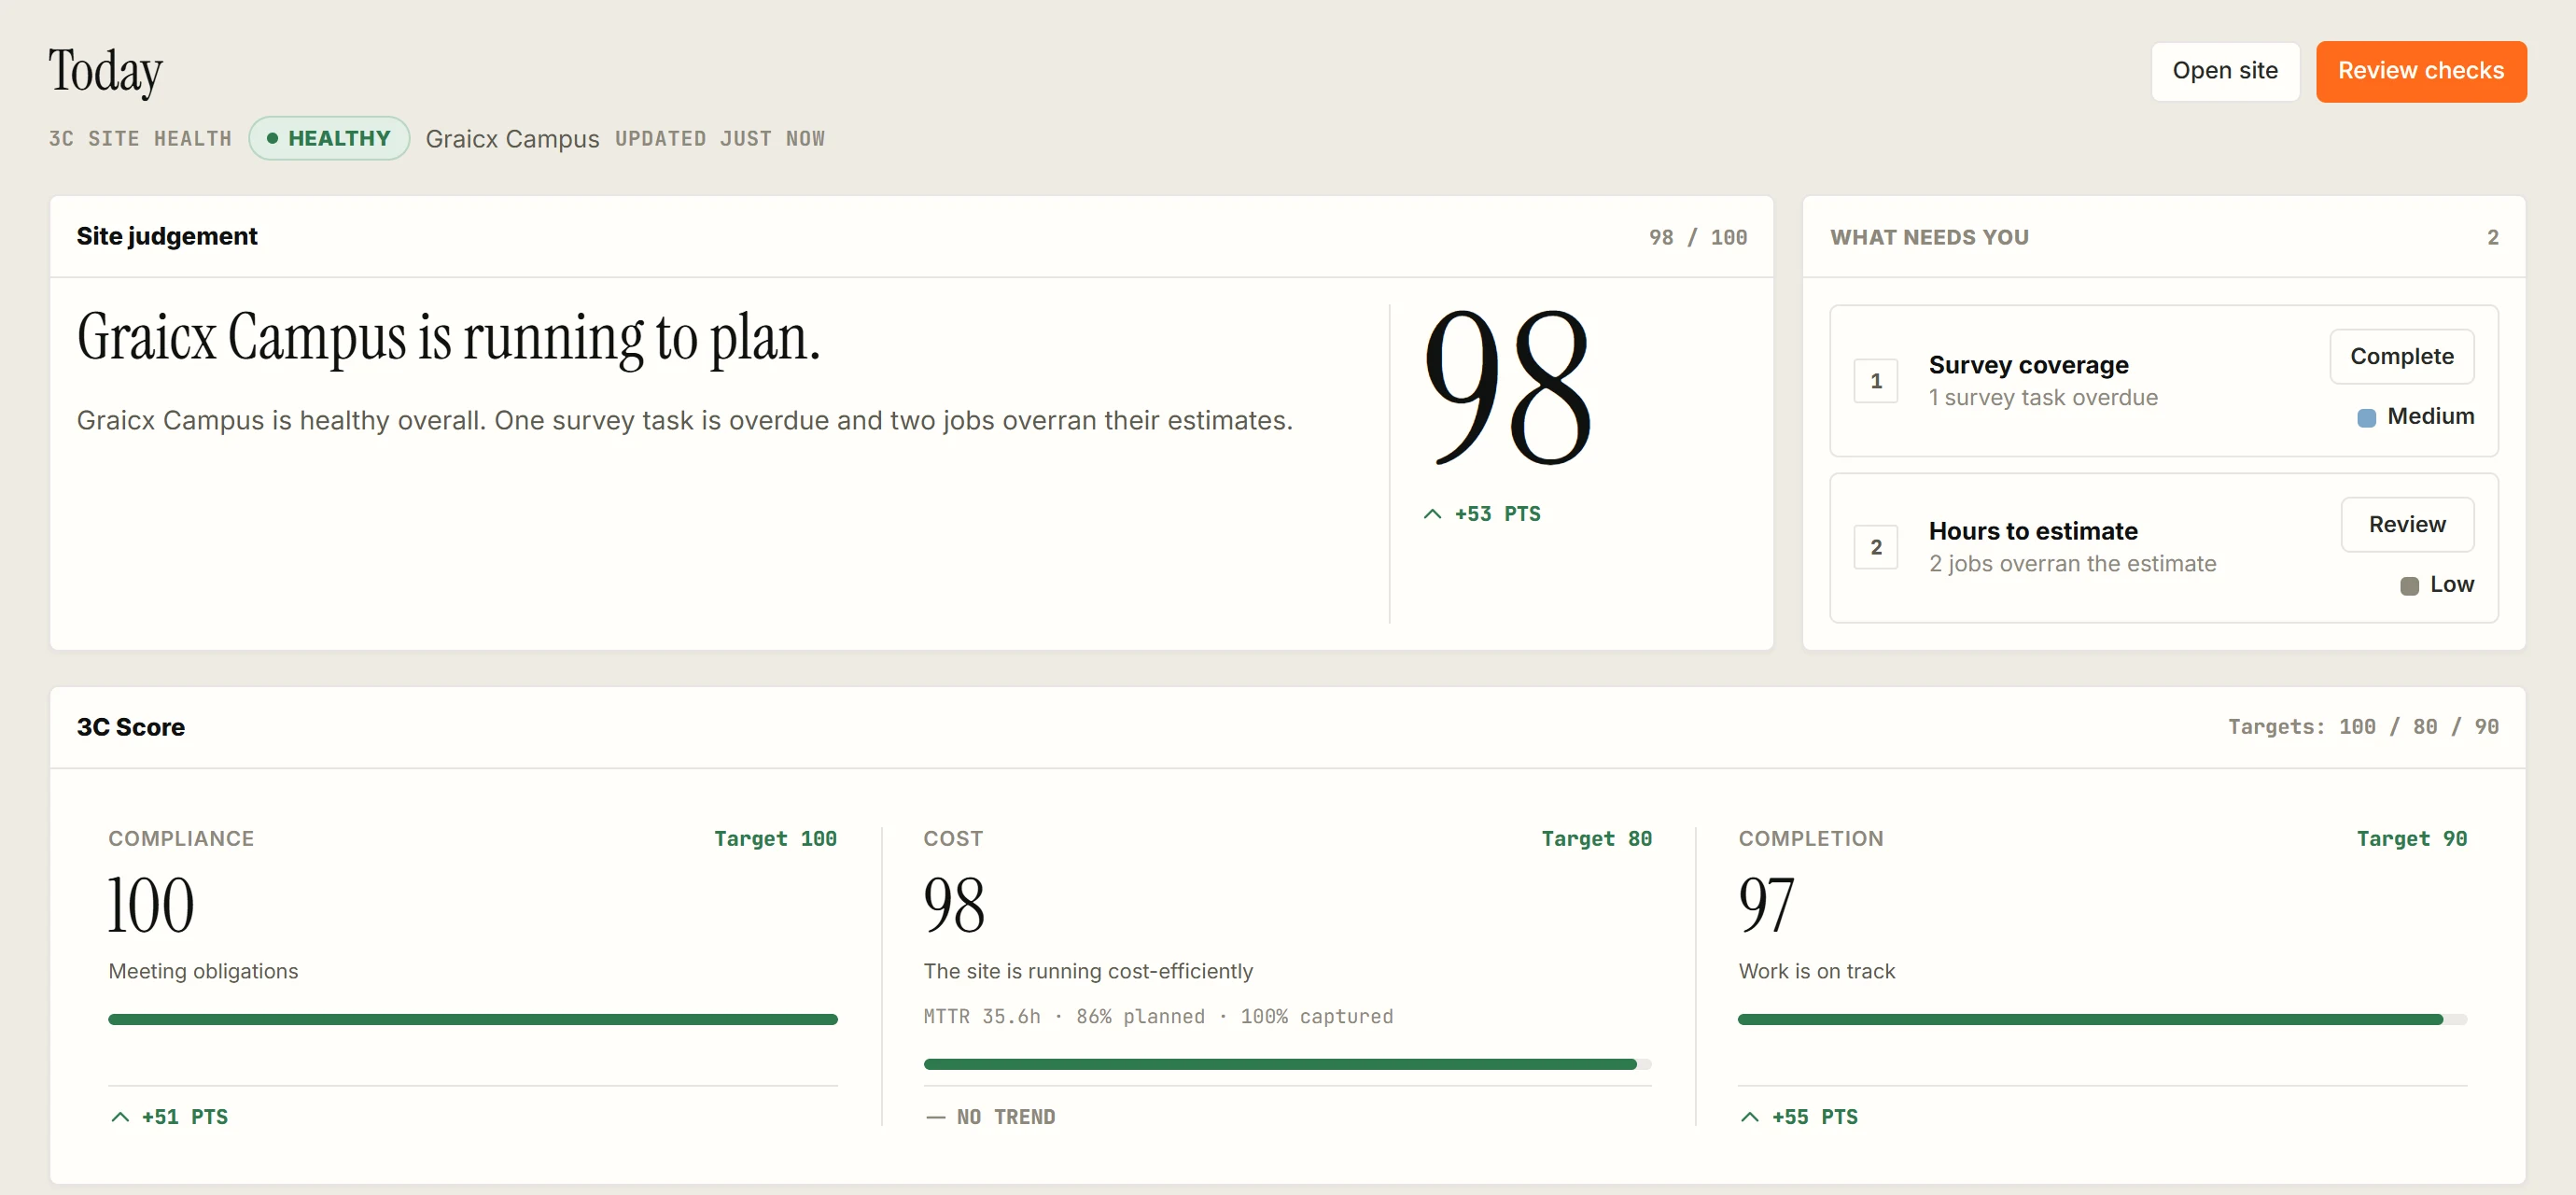The width and height of the screenshot is (2576, 1195).
Task: Click the HEALTHY status badge
Action: [329, 138]
